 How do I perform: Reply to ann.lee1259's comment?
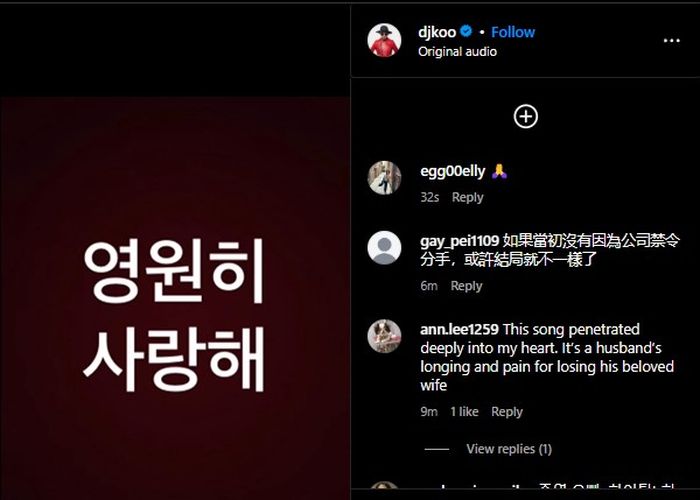click(507, 412)
